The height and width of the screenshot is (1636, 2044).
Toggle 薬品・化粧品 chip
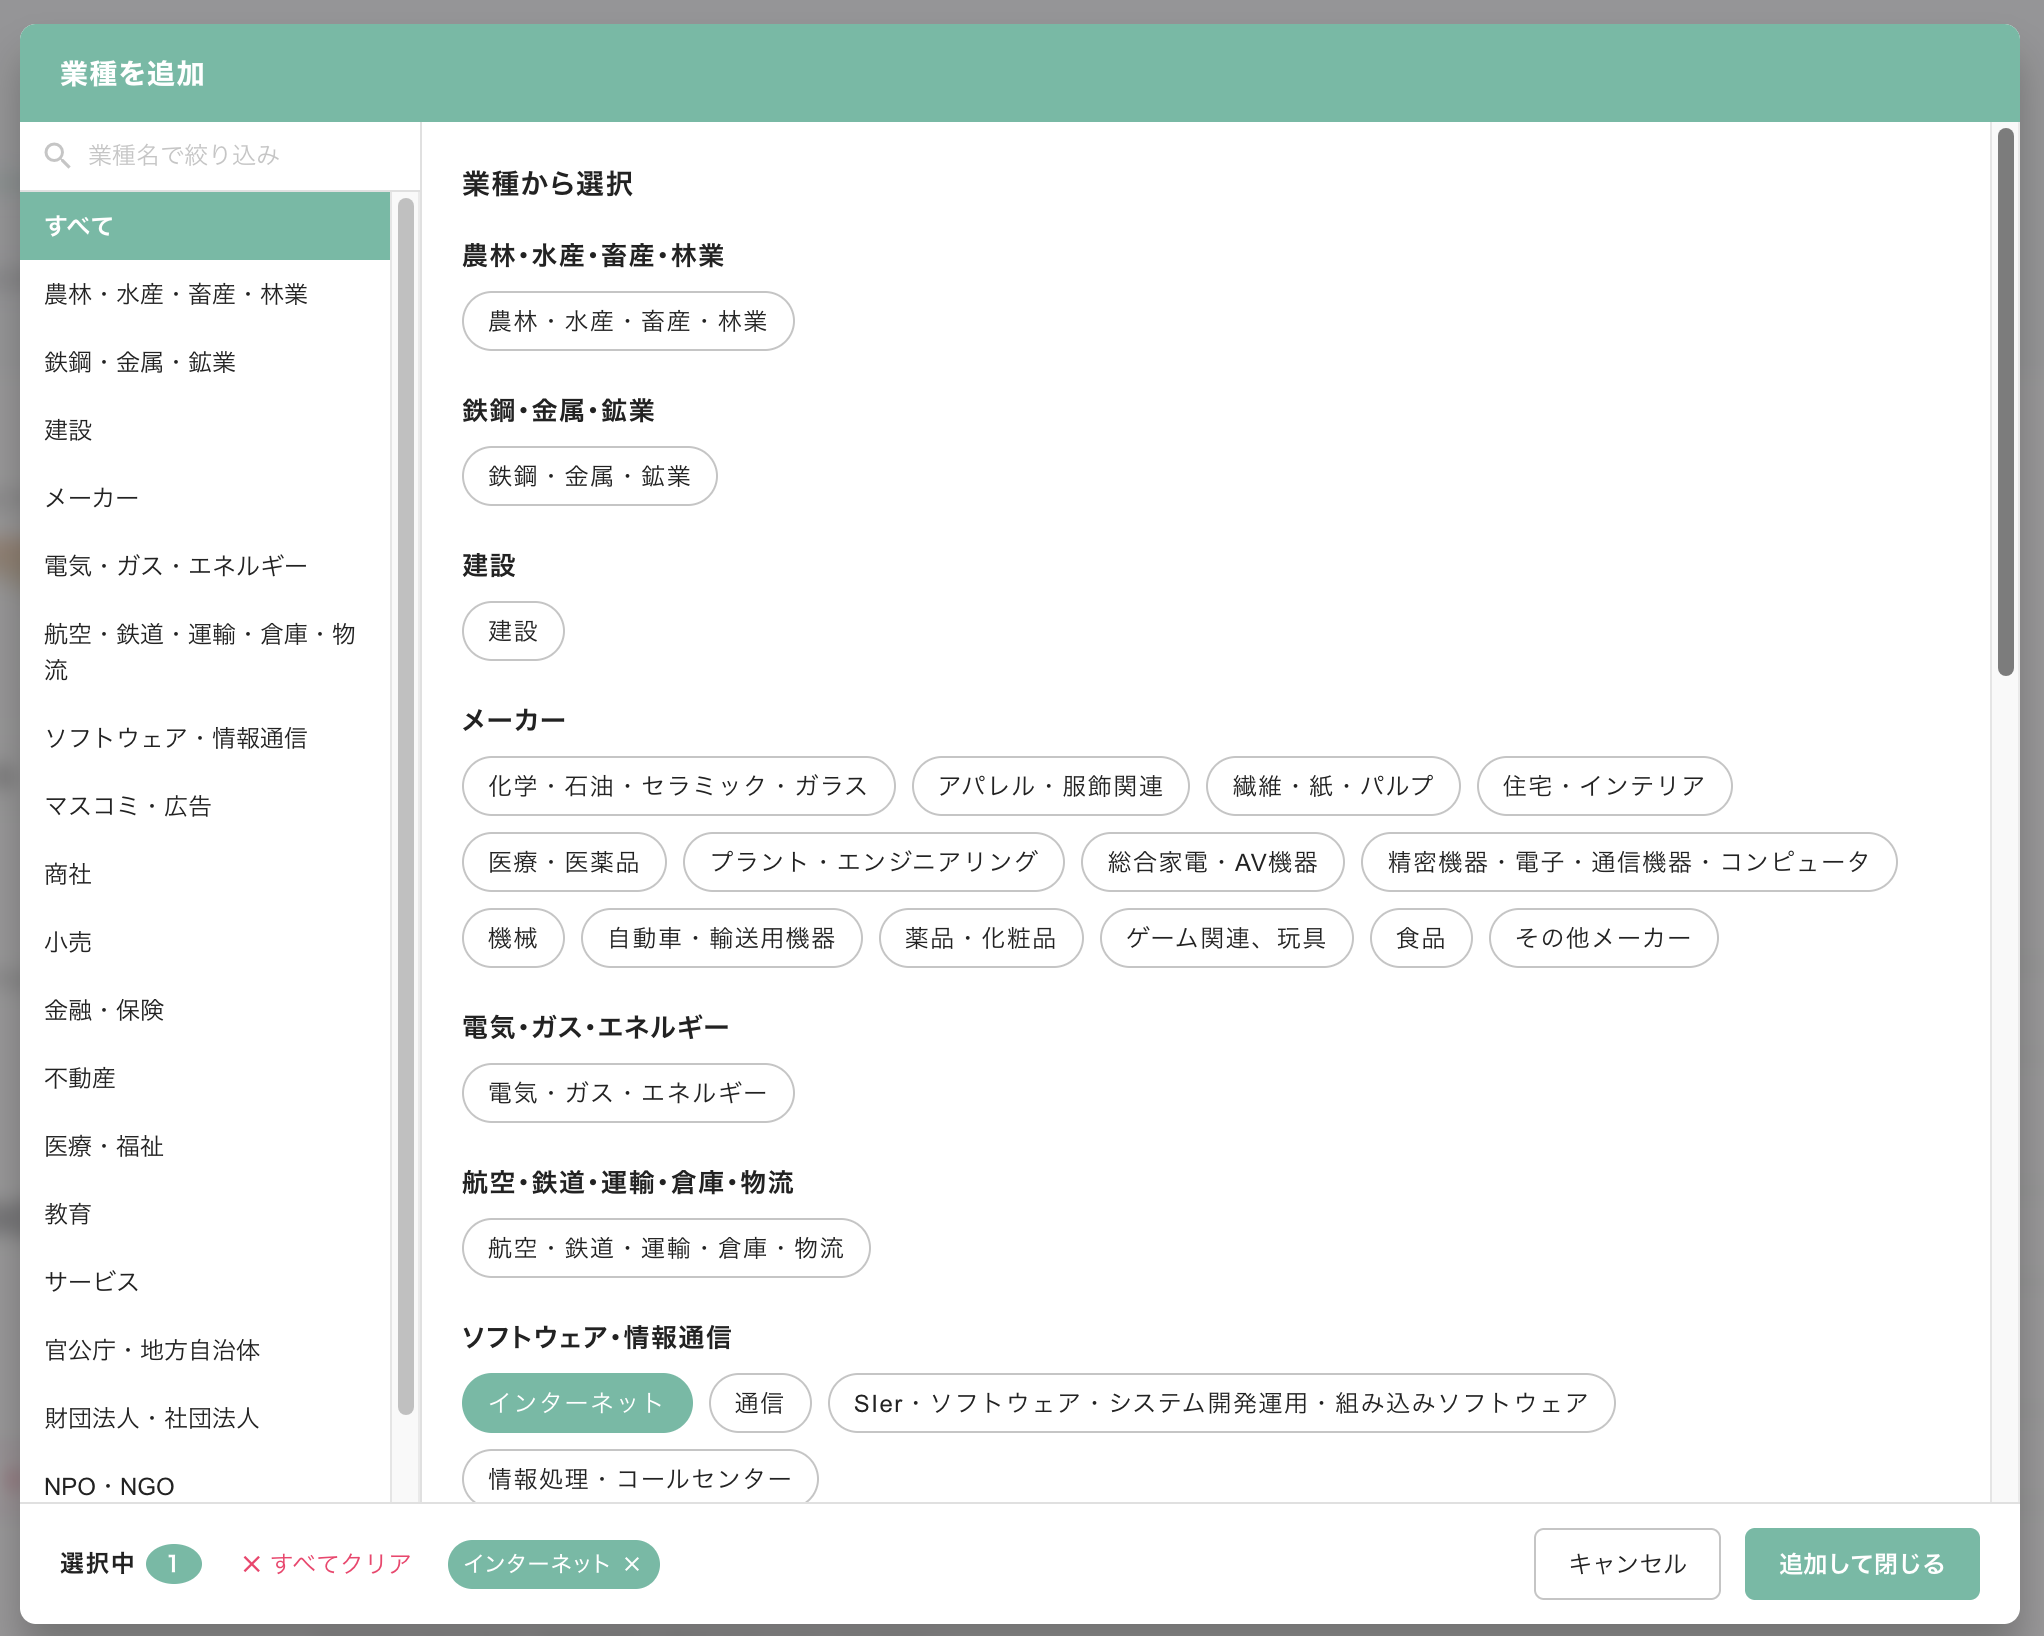[x=980, y=938]
